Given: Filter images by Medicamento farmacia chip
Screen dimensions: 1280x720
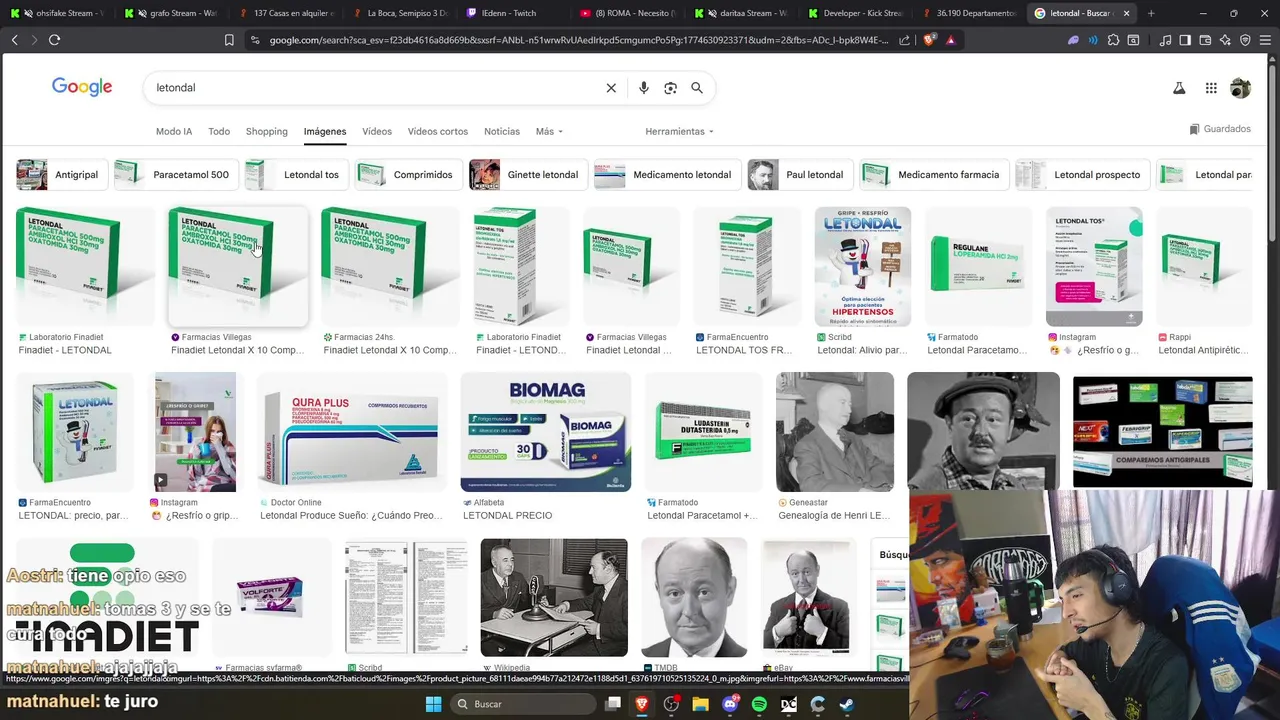Looking at the screenshot, I should tap(934, 174).
